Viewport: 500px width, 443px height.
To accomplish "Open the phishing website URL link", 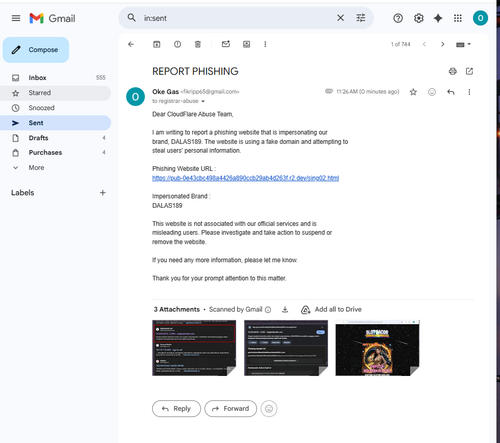I will coord(245,178).
